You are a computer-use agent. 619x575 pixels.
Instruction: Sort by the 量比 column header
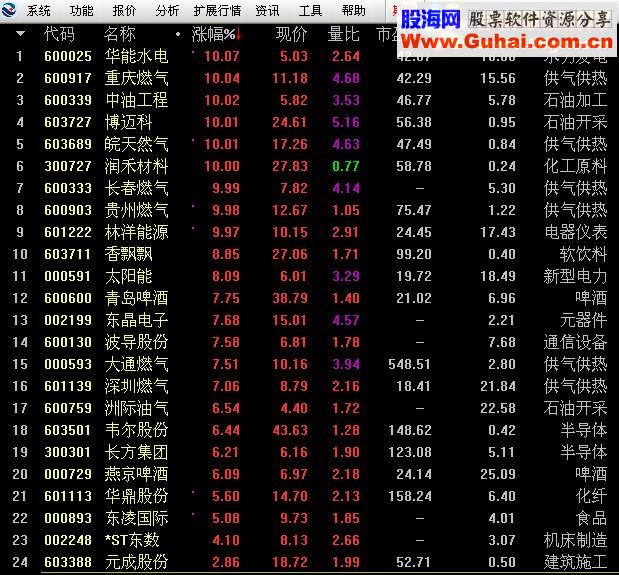343,34
